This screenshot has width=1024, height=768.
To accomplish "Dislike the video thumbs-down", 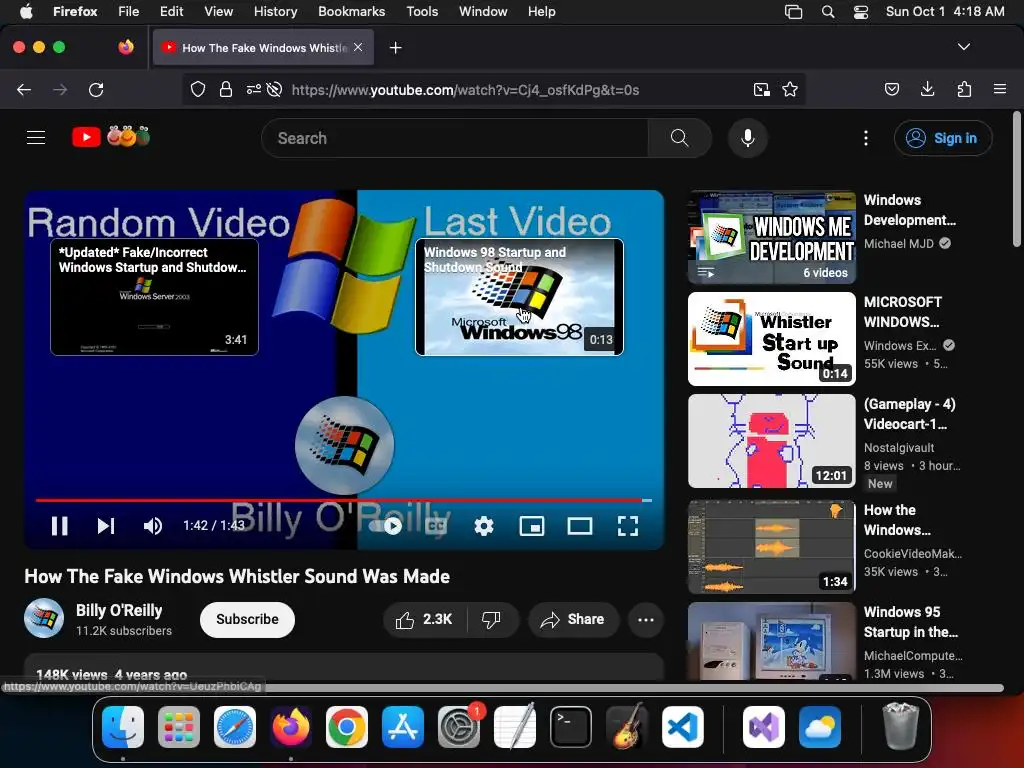I will click(x=492, y=619).
